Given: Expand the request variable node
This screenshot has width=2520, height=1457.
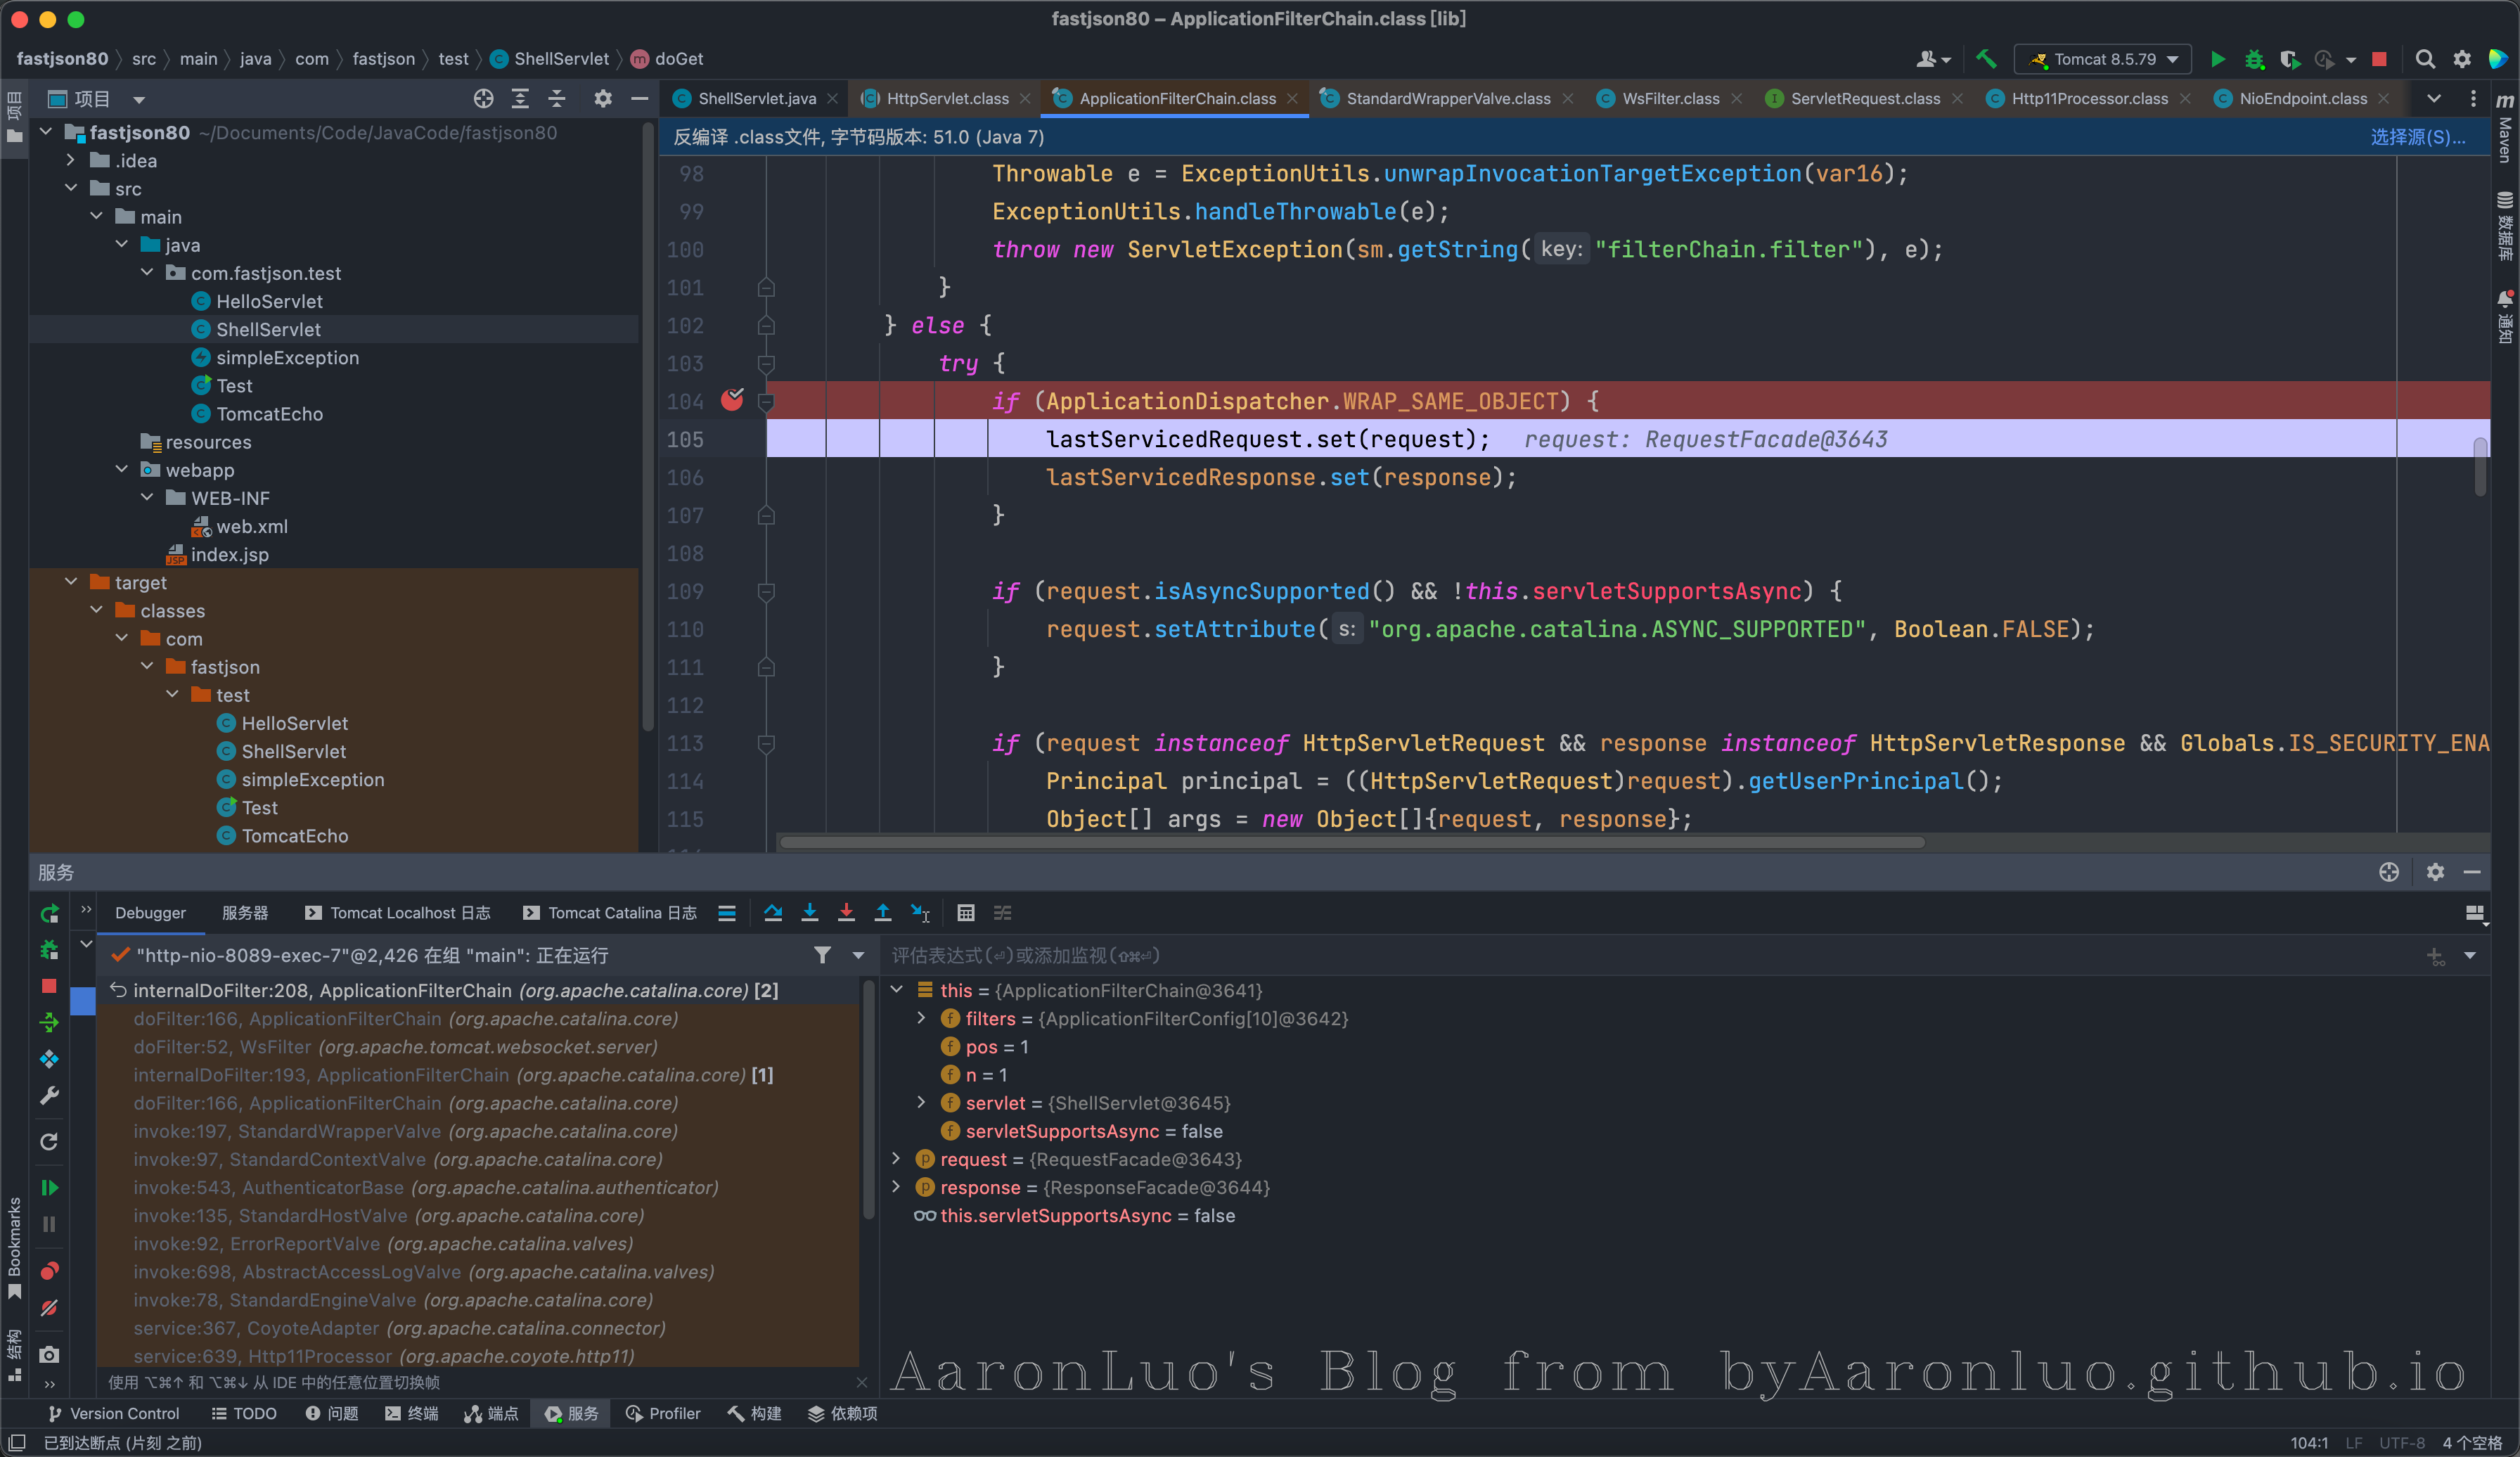Looking at the screenshot, I should point(896,1158).
